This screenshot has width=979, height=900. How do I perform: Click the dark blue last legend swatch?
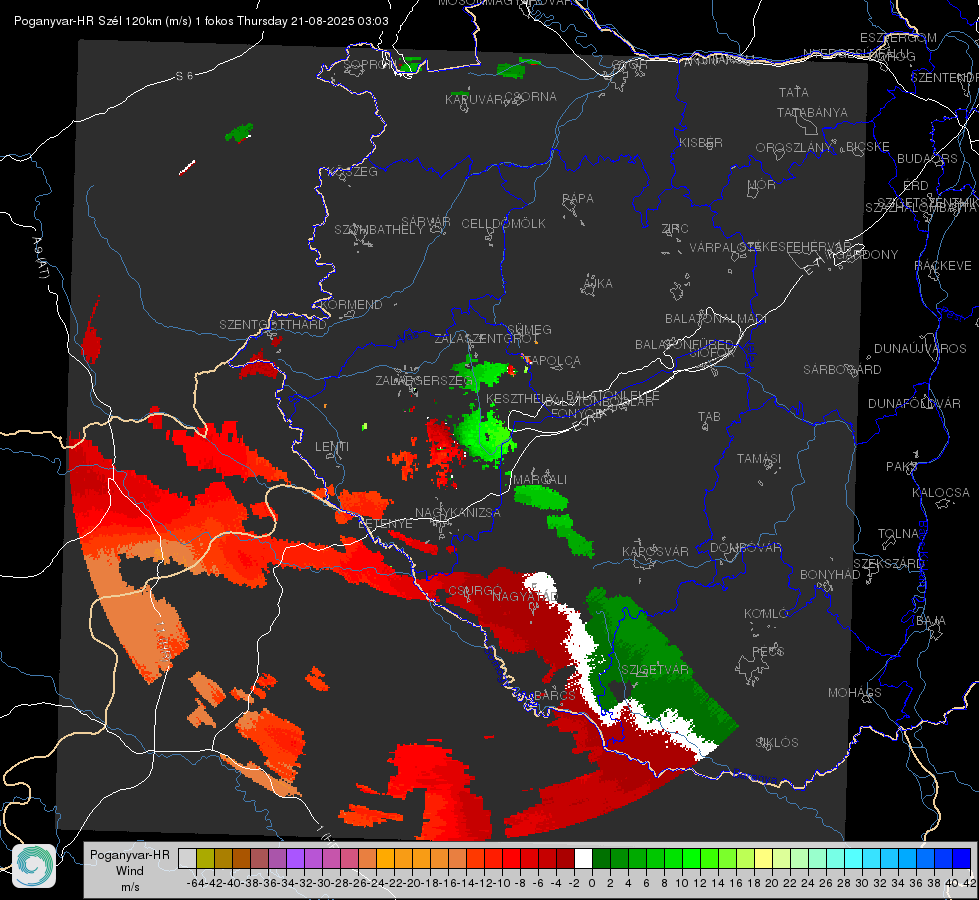962,858
